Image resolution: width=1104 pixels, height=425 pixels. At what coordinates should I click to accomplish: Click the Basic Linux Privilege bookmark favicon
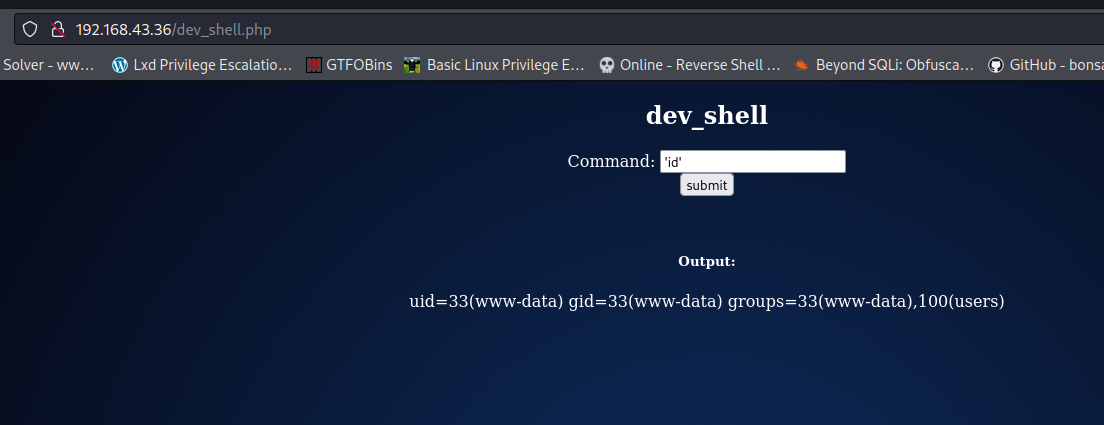(412, 65)
